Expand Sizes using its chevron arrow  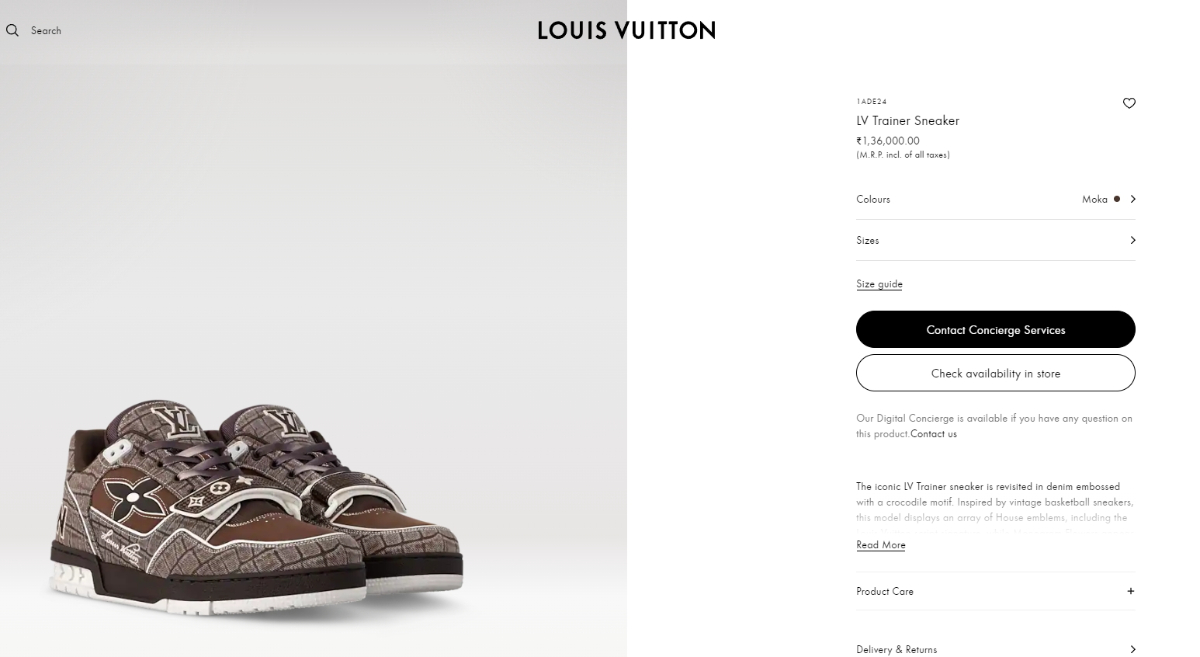coord(1133,240)
